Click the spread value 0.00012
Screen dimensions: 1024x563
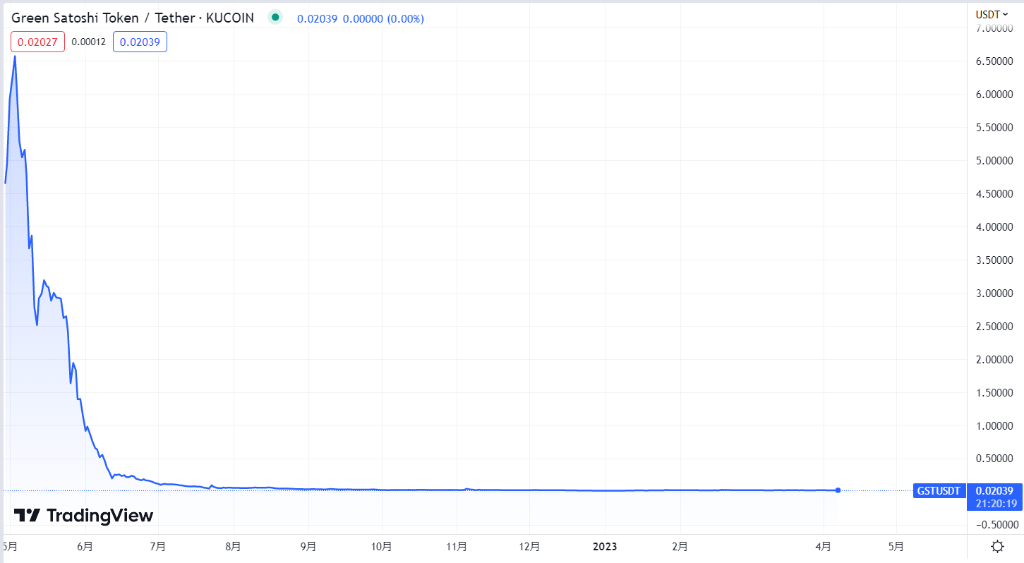pyautogui.click(x=88, y=42)
